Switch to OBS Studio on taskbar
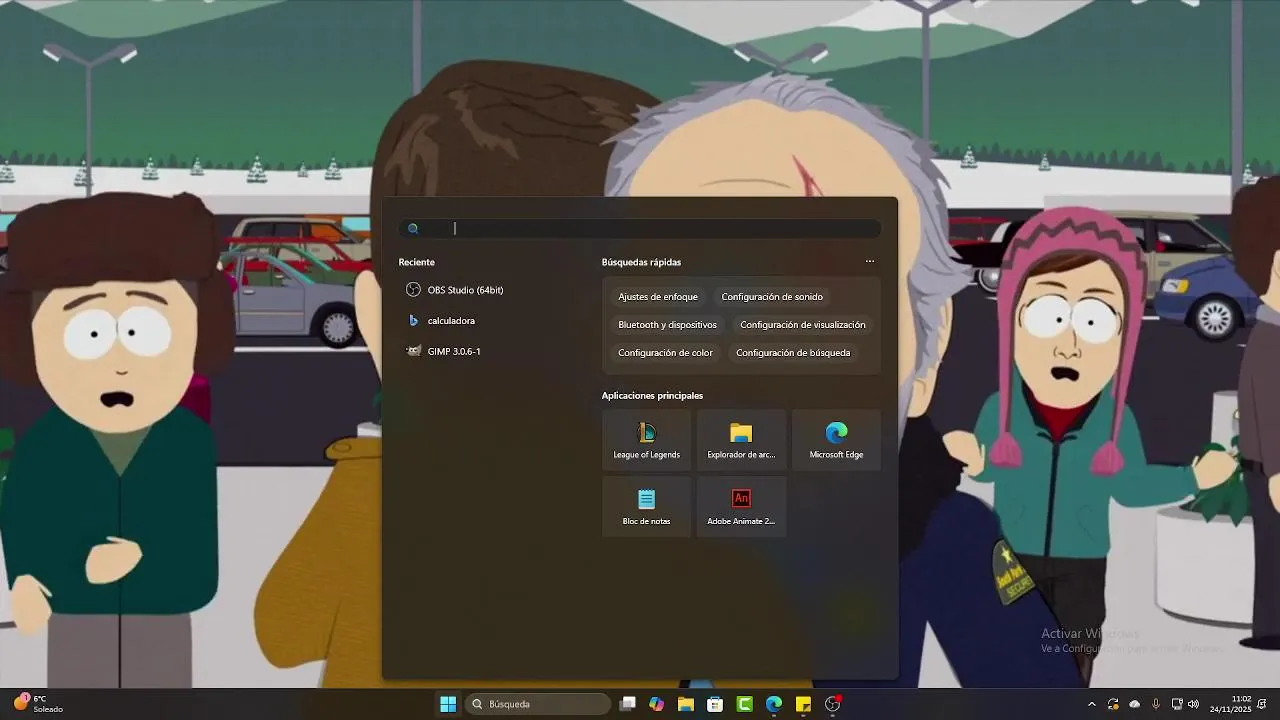The width and height of the screenshot is (1280, 720). (x=833, y=704)
